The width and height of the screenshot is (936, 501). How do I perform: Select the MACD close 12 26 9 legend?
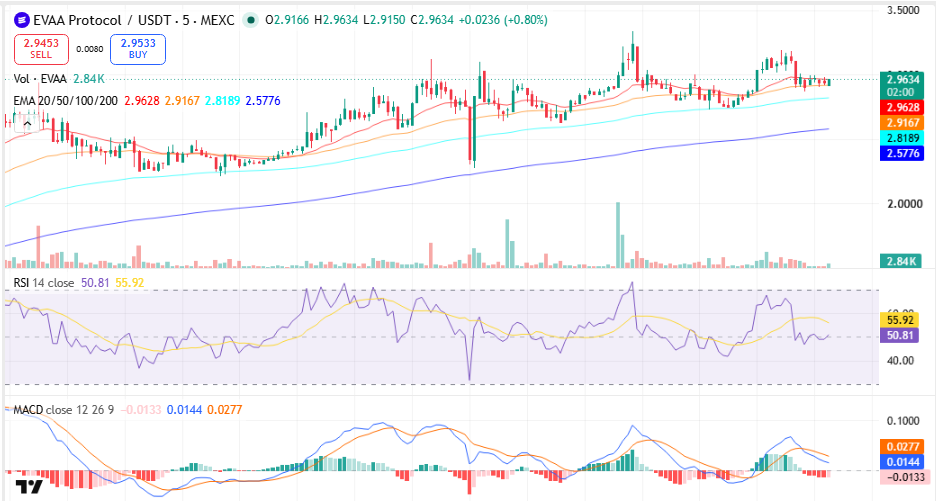click(x=63, y=410)
